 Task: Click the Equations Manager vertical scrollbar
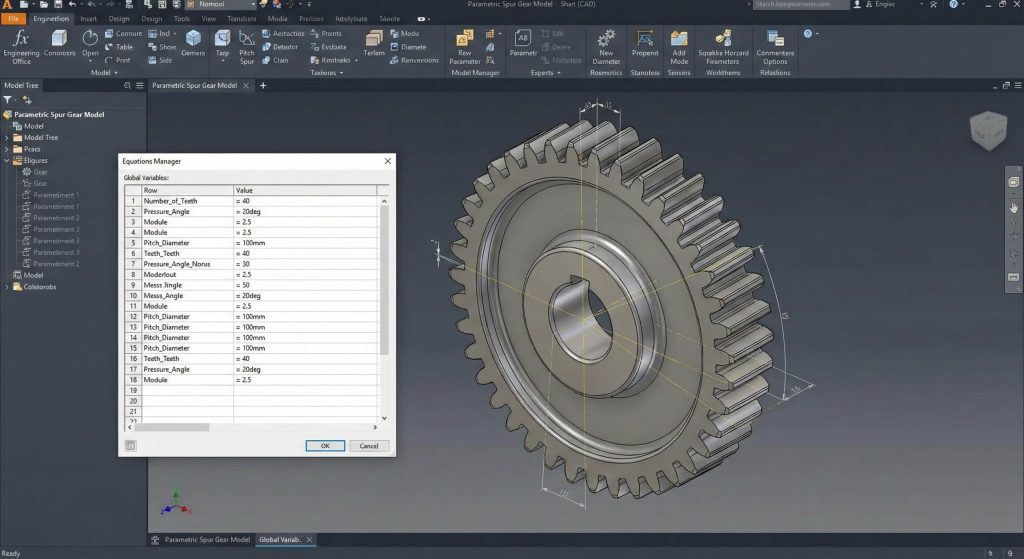tap(384, 280)
